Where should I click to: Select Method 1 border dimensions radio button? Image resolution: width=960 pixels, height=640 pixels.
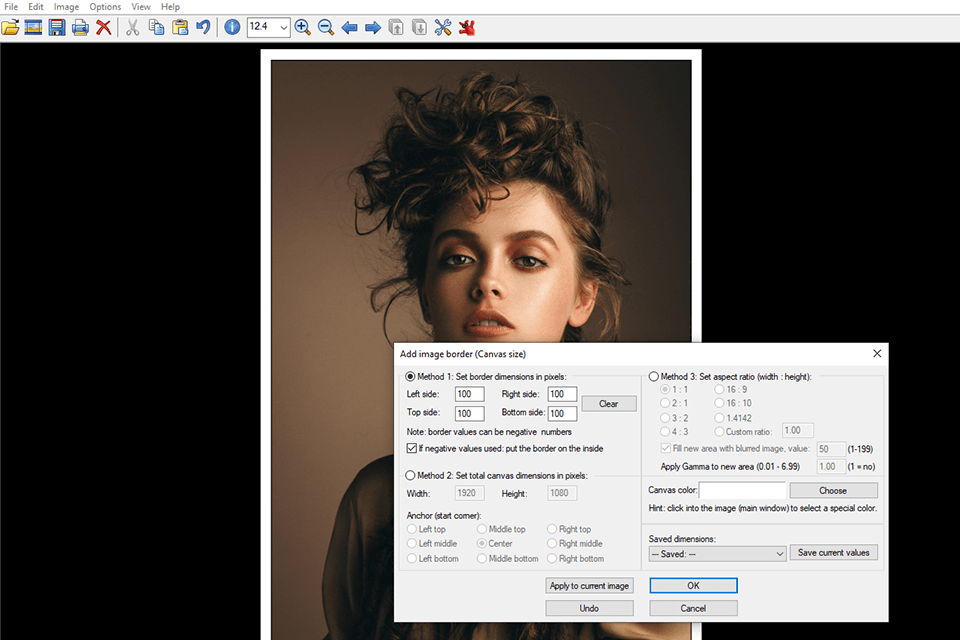coord(410,377)
